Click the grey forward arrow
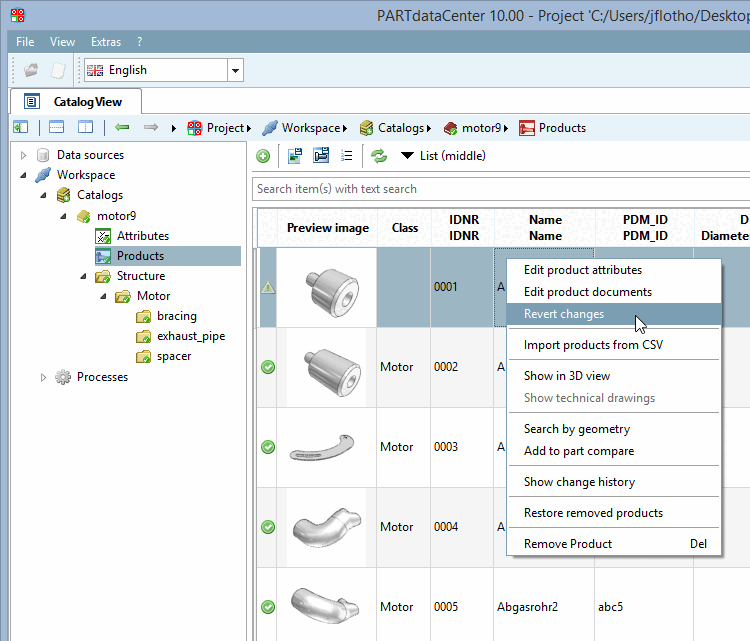The height and width of the screenshot is (641, 750). tap(151, 128)
